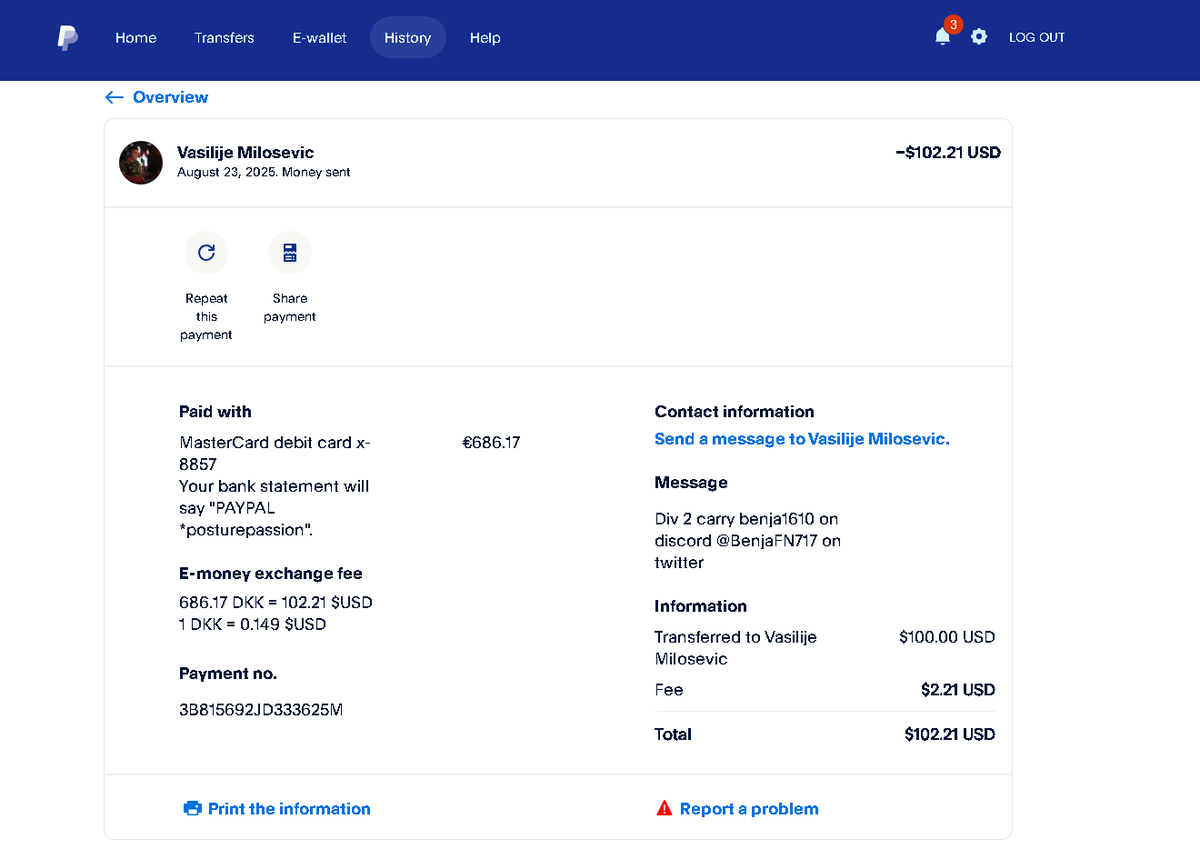Click the 'Payment no.' heading
Image resolution: width=1200 pixels, height=849 pixels.
tap(228, 673)
